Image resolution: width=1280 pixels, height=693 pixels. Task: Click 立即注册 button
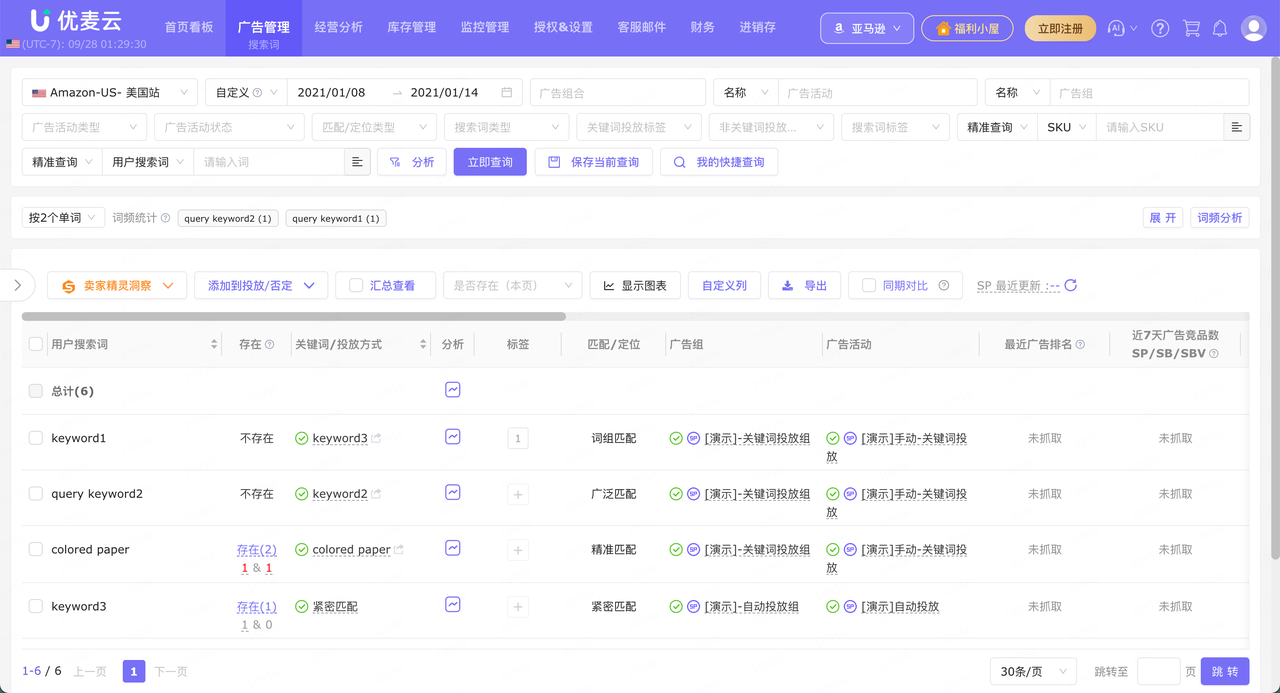(1060, 28)
